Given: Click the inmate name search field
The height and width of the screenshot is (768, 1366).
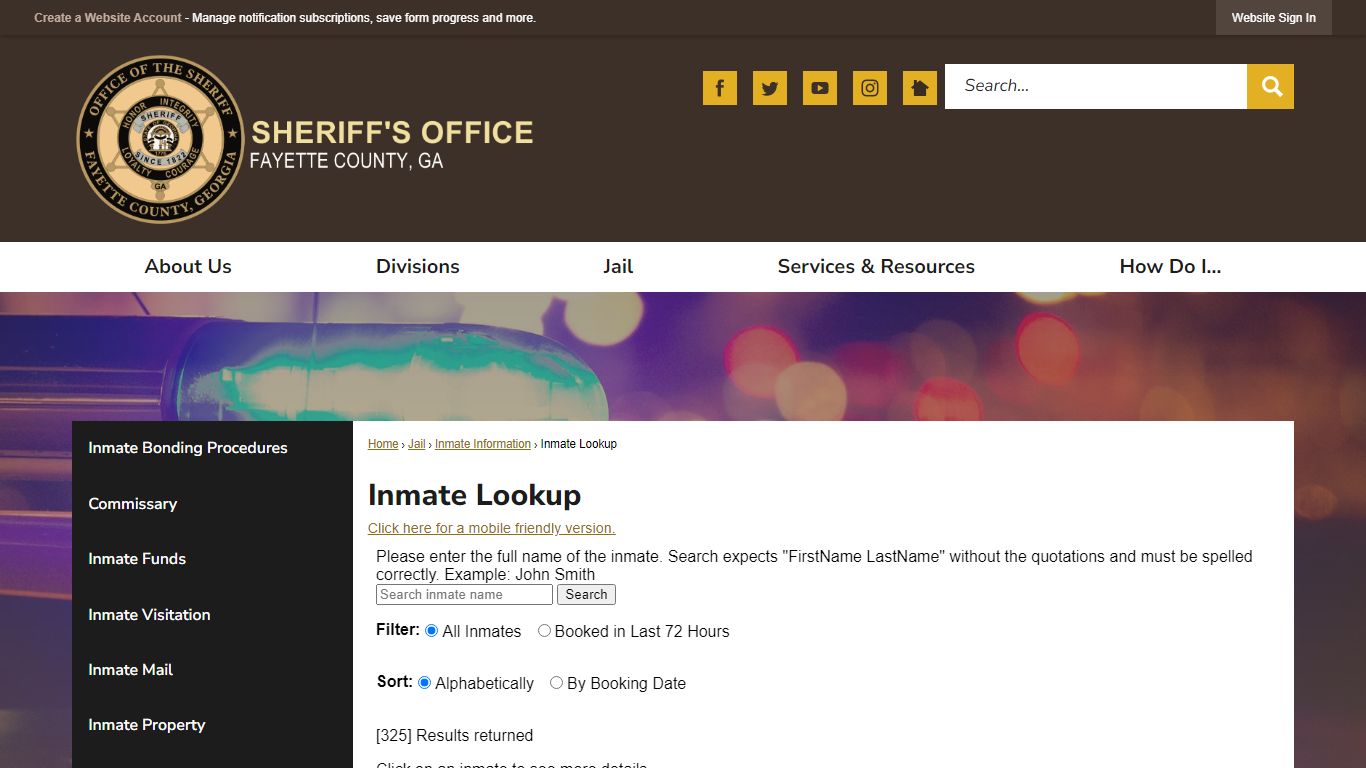Looking at the screenshot, I should [x=463, y=594].
